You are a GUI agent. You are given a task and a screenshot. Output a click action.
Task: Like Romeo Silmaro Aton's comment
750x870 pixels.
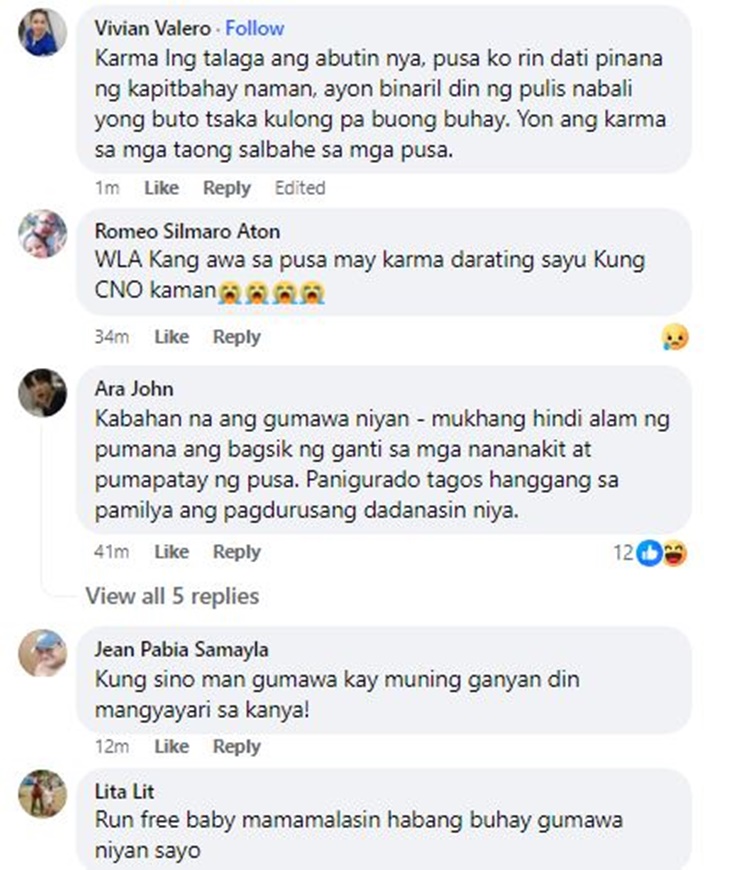coord(171,336)
